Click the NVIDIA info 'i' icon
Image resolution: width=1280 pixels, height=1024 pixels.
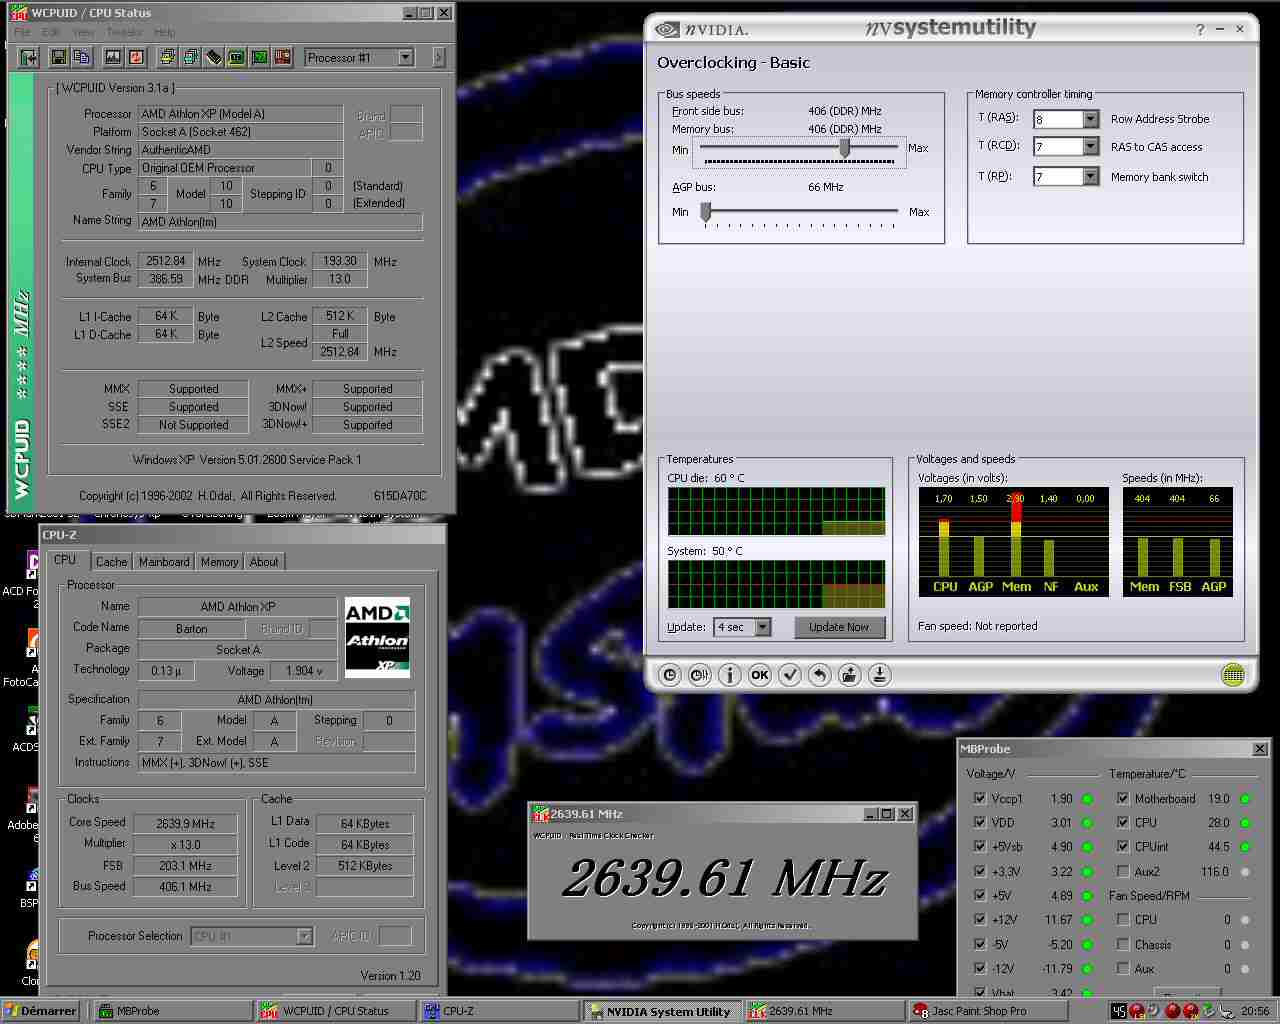[730, 675]
